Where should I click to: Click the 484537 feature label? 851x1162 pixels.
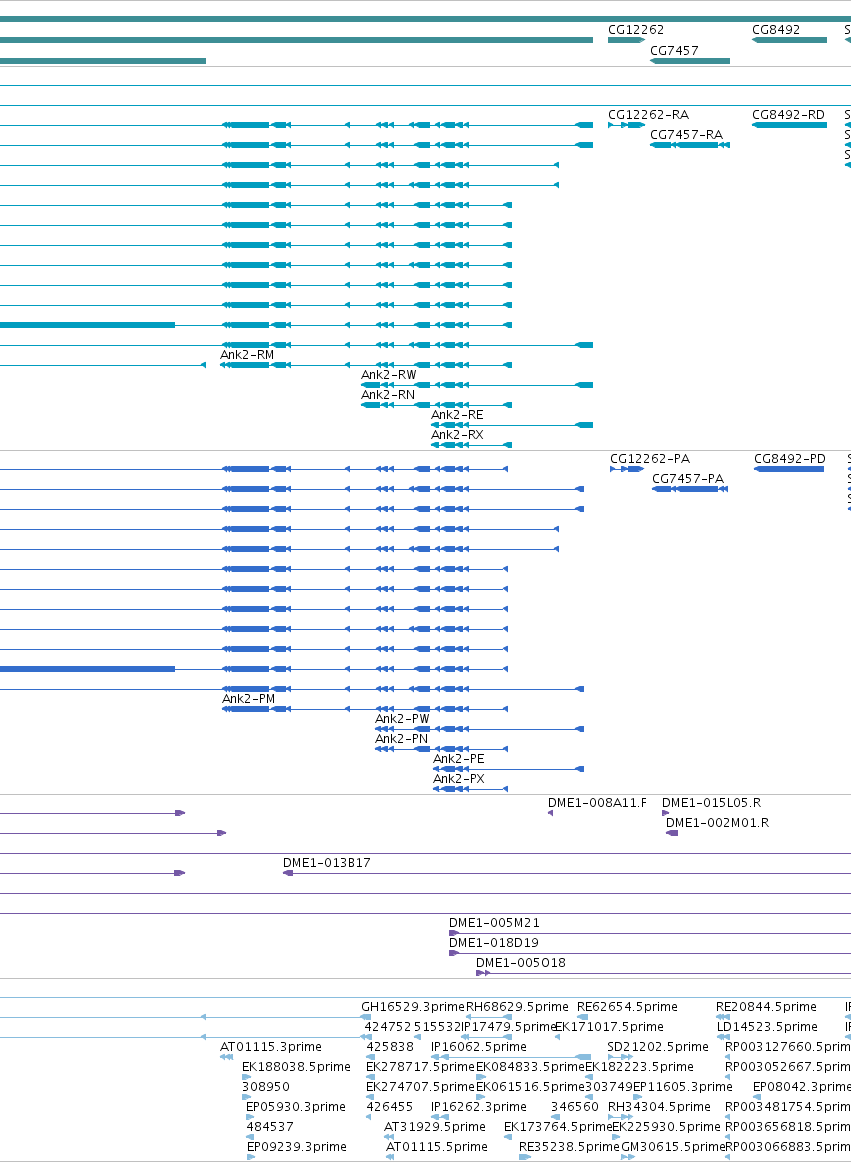tap(269, 1127)
